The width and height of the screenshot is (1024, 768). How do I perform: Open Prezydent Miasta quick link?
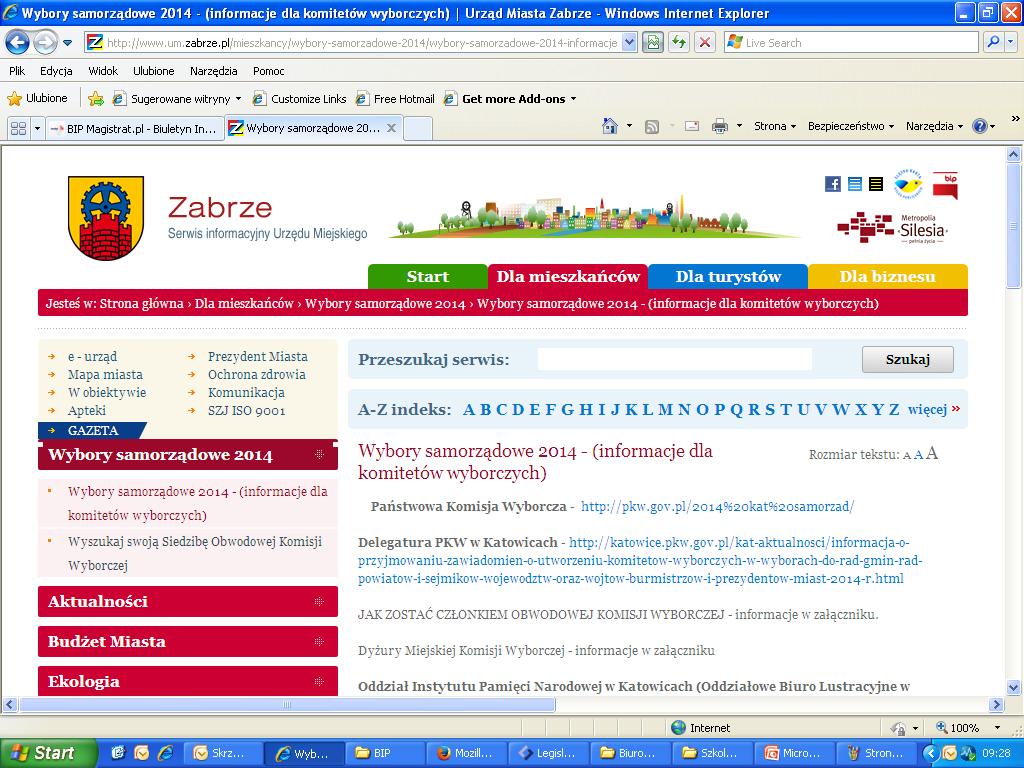tap(257, 357)
